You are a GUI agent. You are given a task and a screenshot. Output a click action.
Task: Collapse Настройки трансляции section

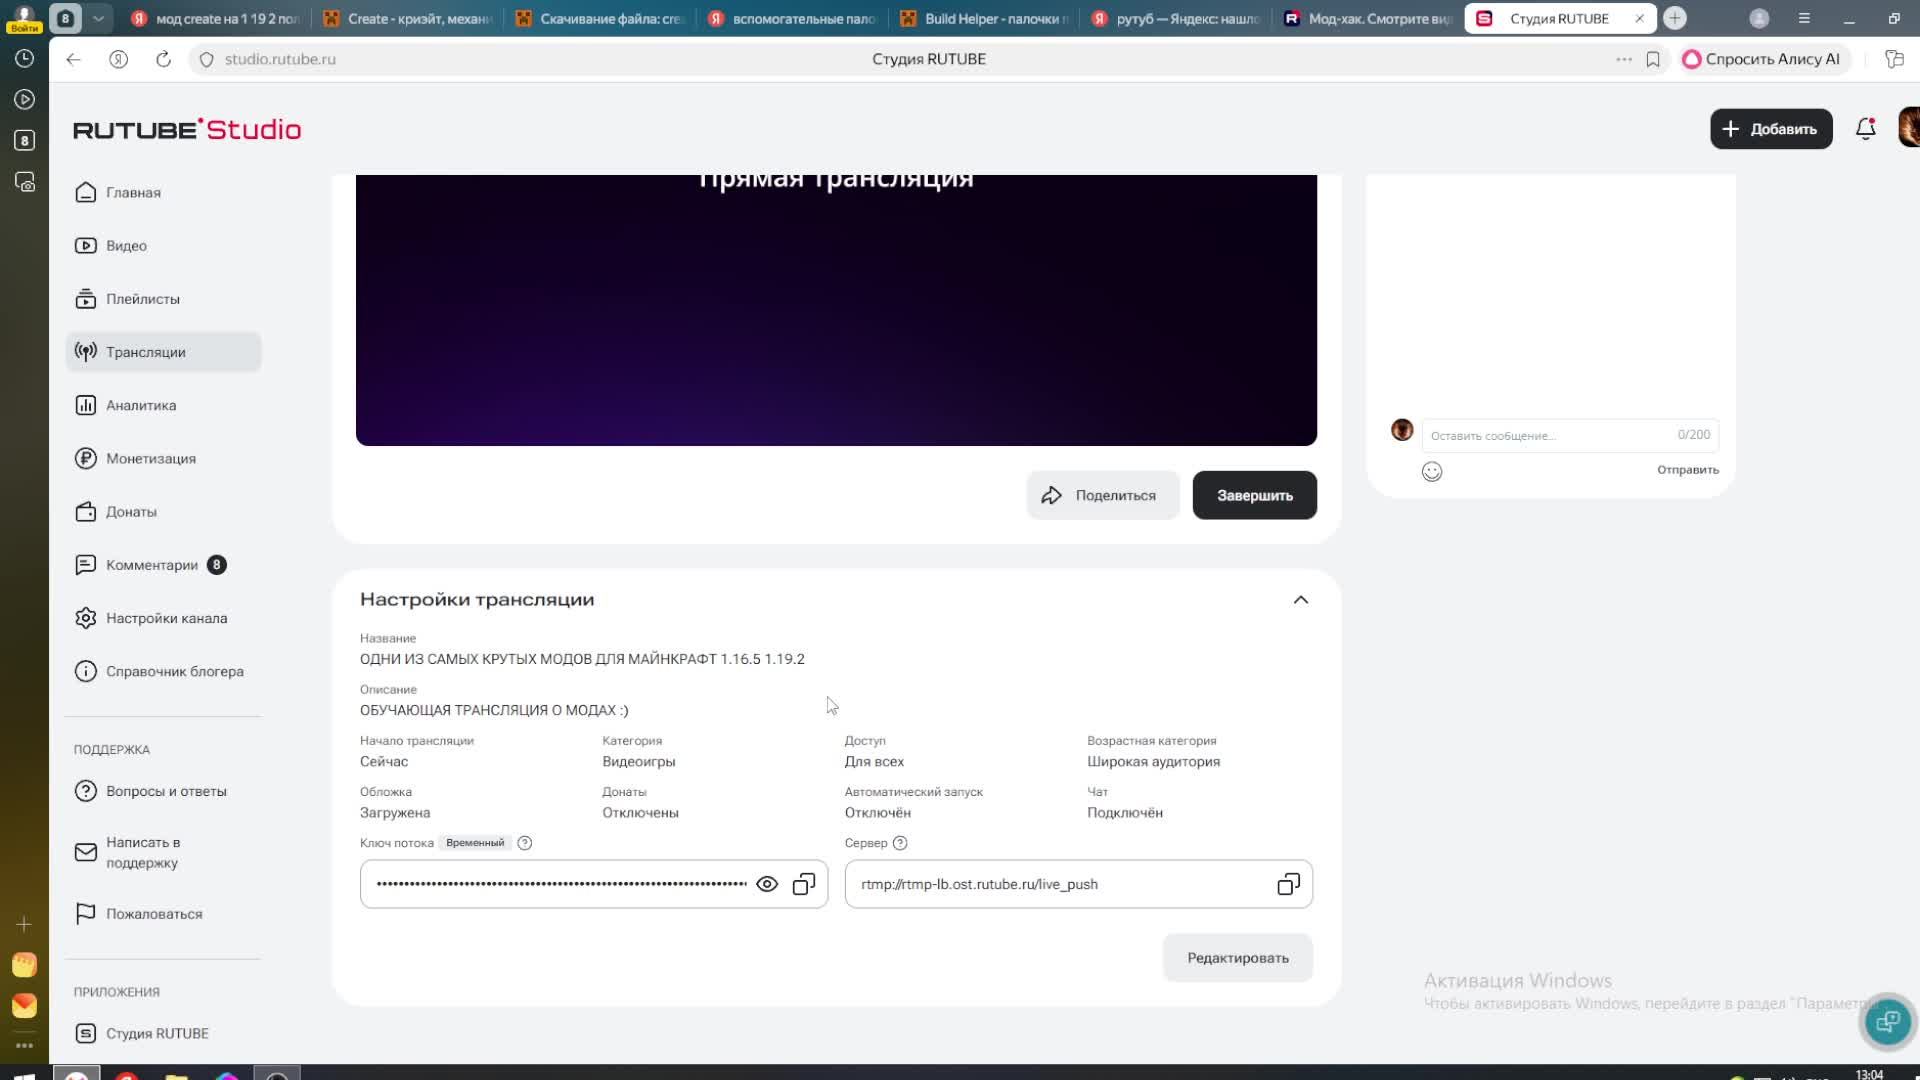point(1300,600)
